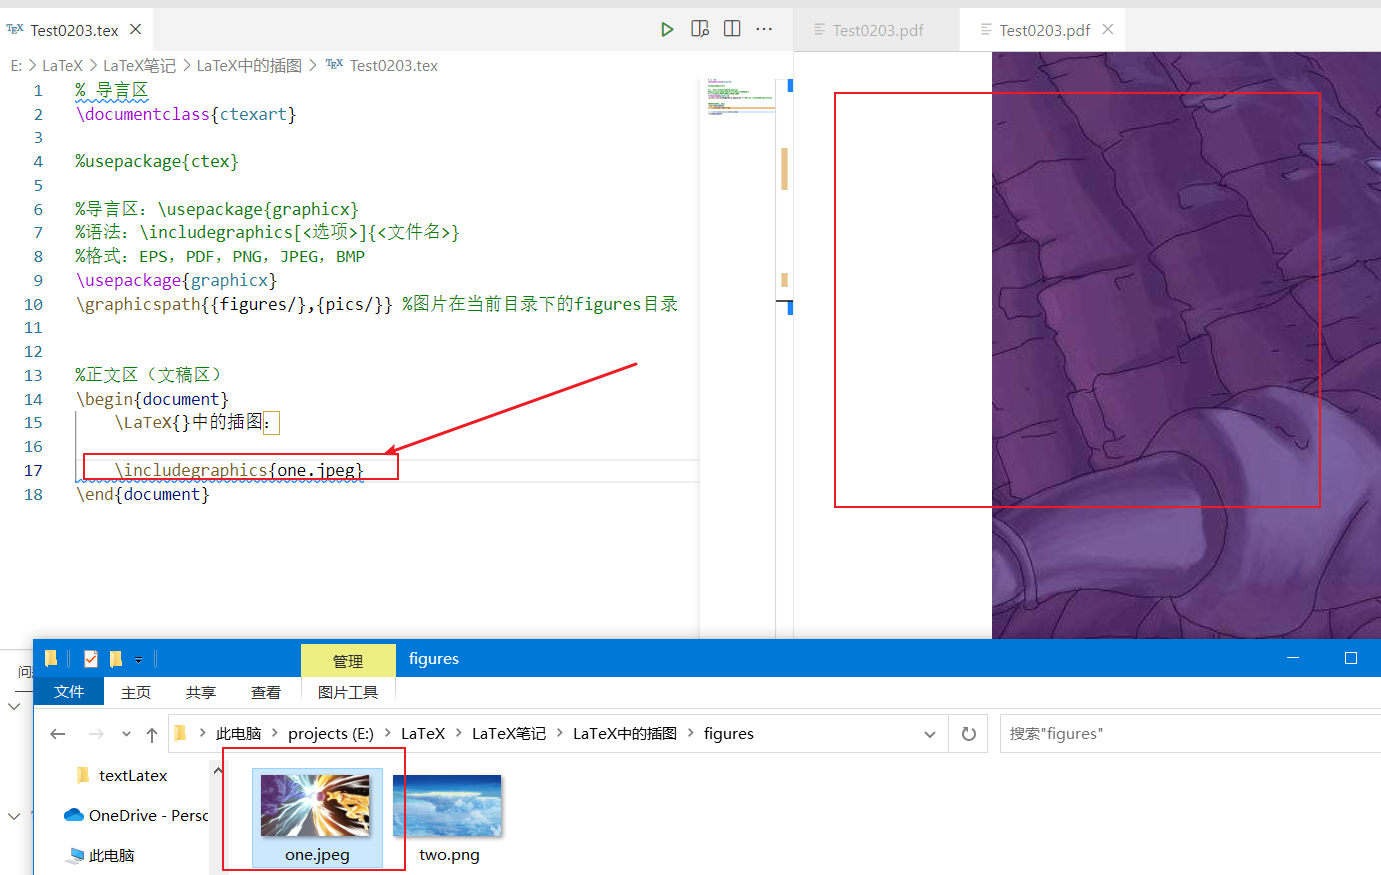
Task: Switch to the inactive first Test0203.pdf tab
Action: coord(877,30)
